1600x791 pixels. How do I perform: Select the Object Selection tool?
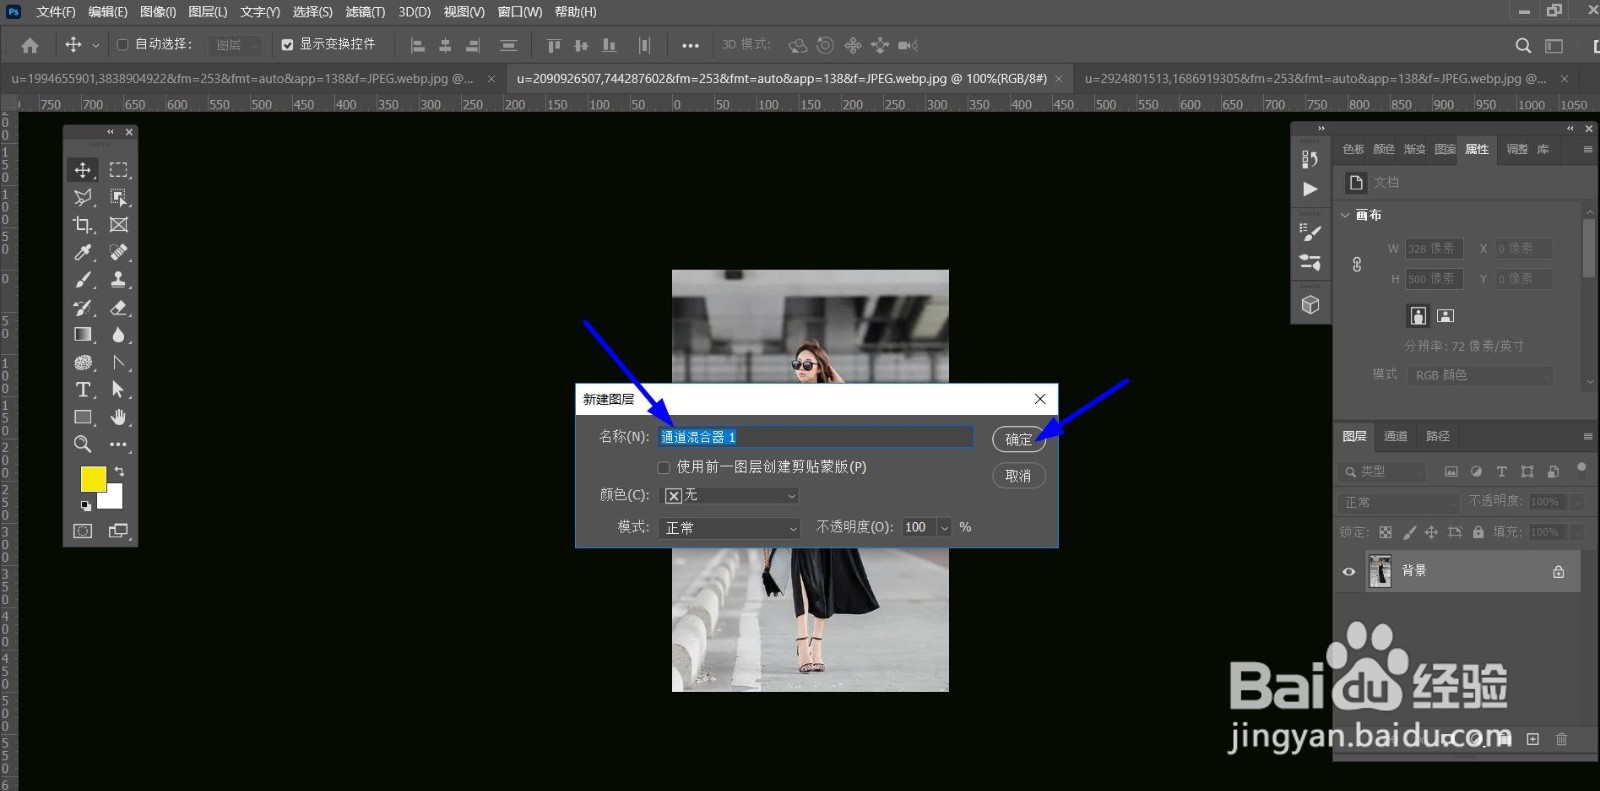coord(119,197)
